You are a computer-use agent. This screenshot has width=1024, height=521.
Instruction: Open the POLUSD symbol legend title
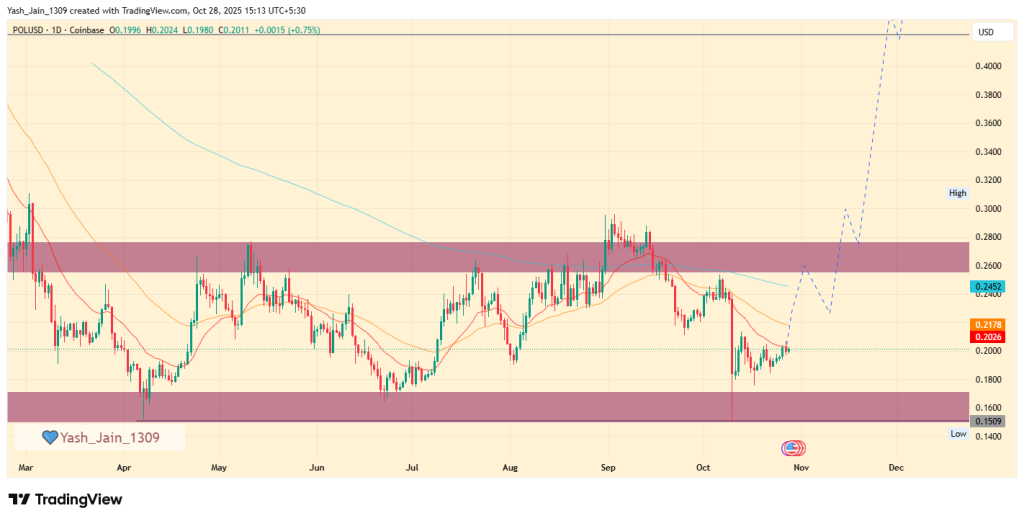pos(32,31)
